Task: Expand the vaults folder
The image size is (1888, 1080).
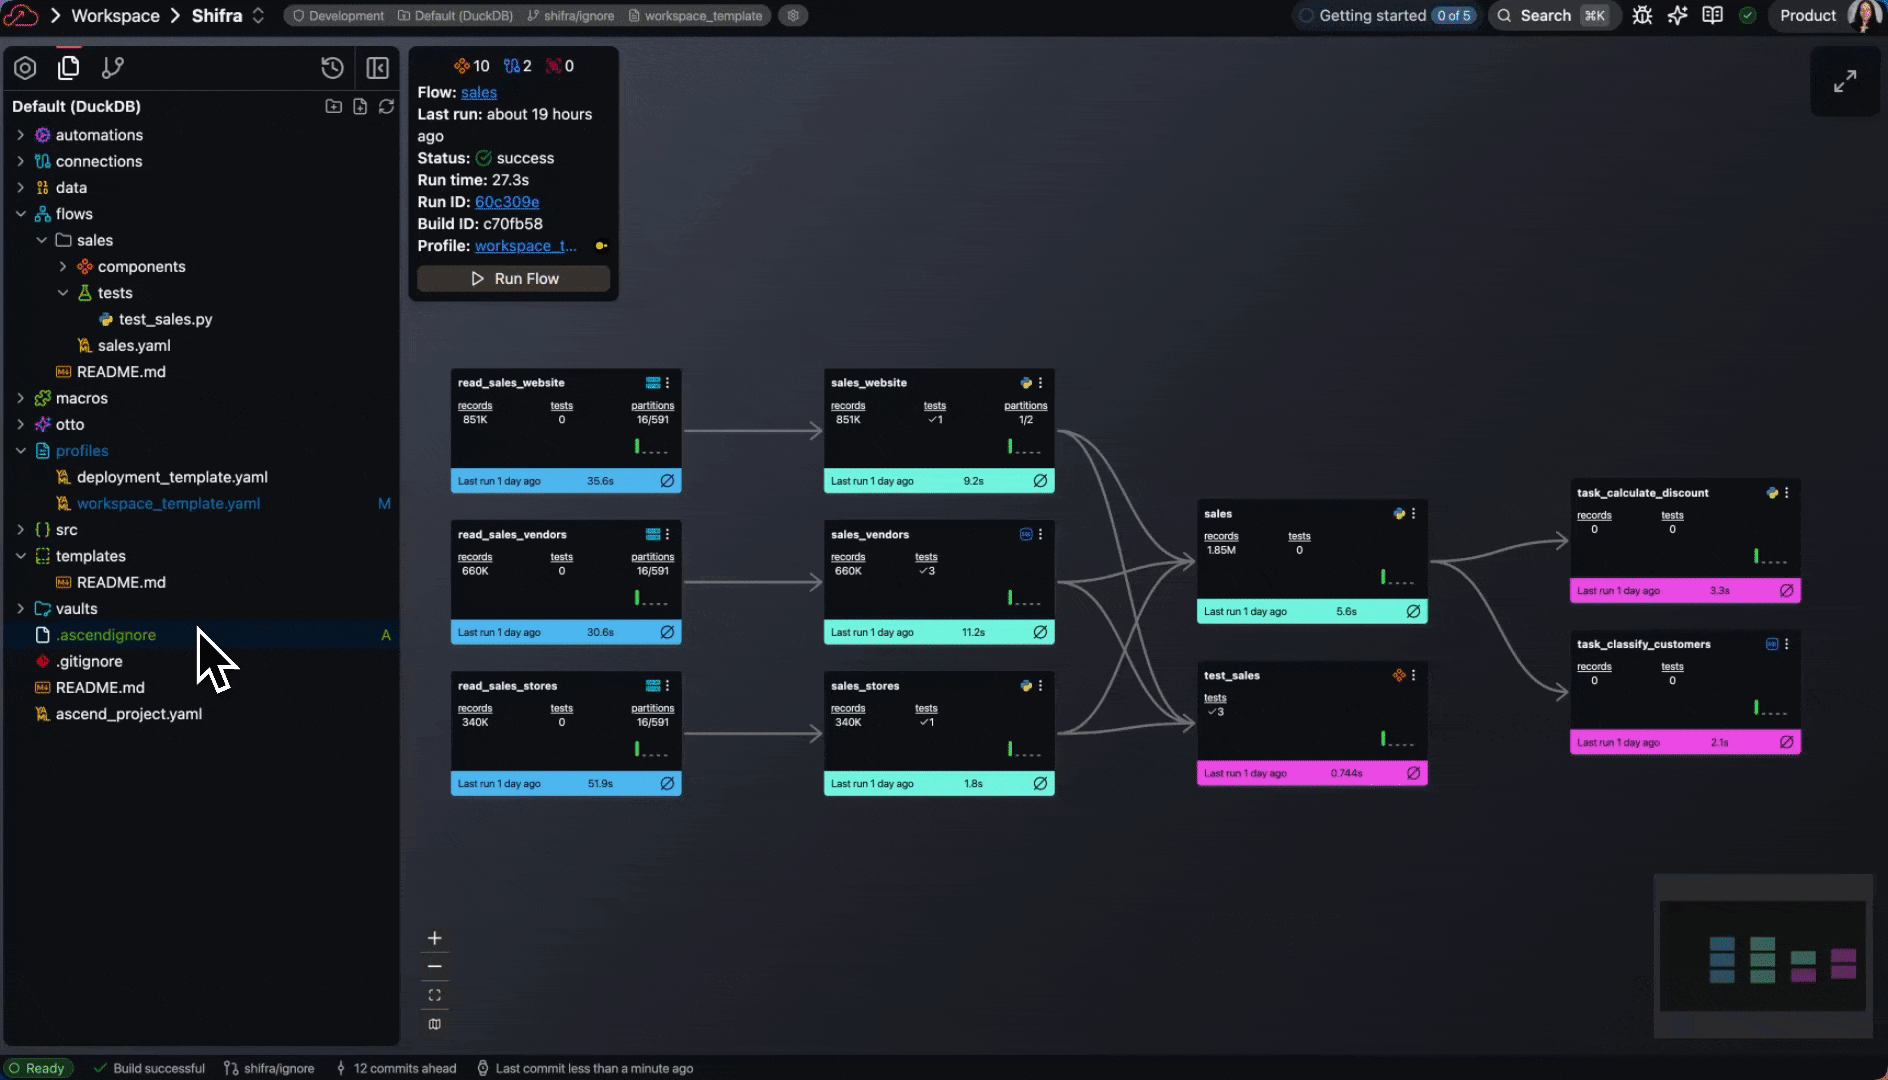Action: (21, 609)
